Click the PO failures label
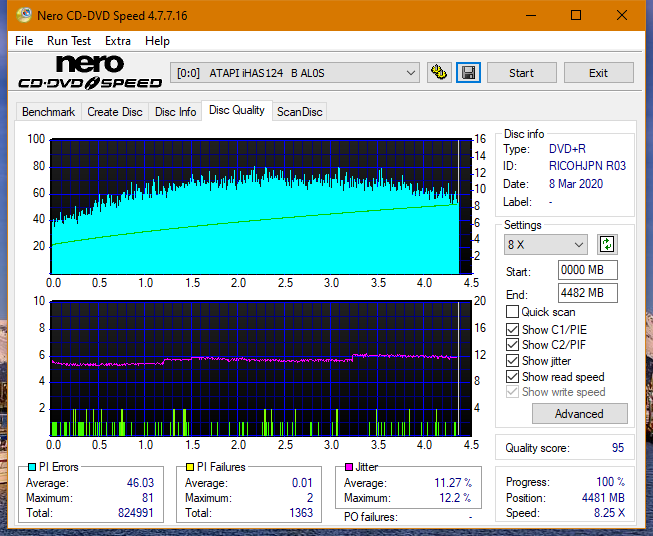653x536 pixels. tap(371, 517)
